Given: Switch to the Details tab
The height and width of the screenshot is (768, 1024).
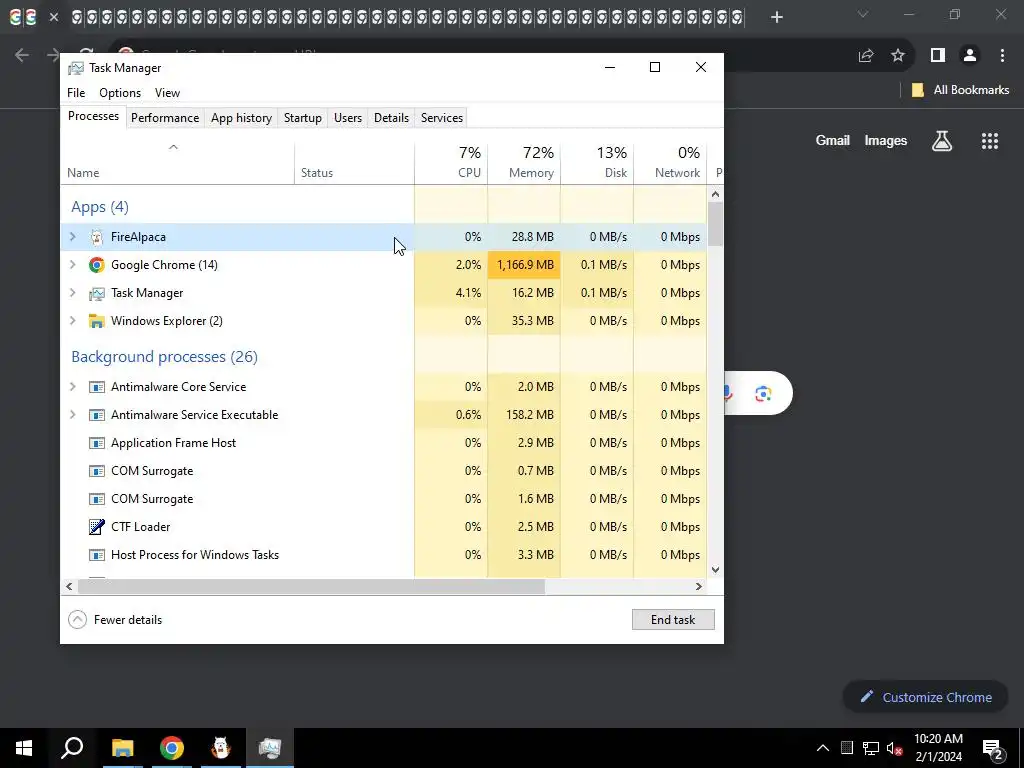Looking at the screenshot, I should (391, 118).
